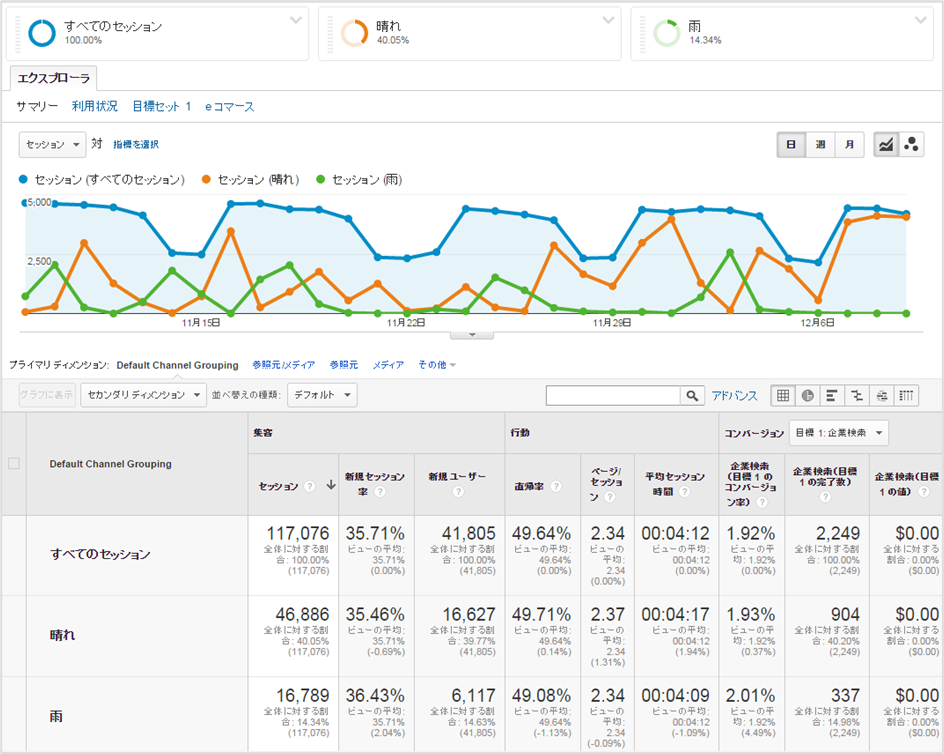The image size is (944, 754).
Task: Click the 46,886 sessions value
Action: 302,614
